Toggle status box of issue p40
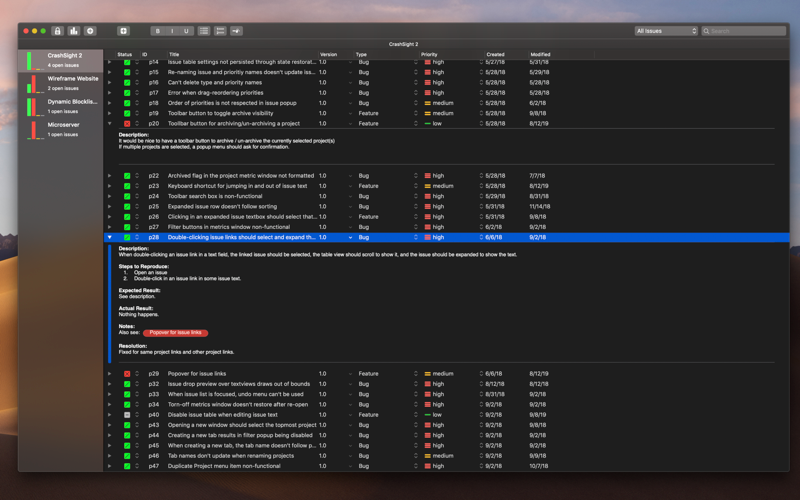Viewport: 800px width, 500px height. [127, 415]
